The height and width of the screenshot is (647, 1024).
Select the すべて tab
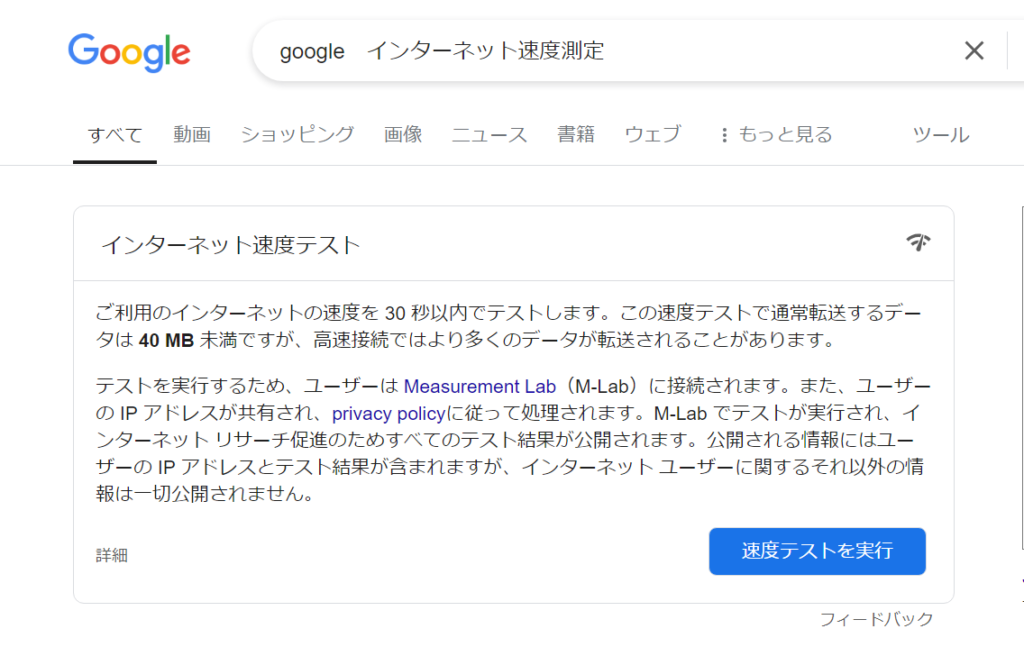click(115, 135)
